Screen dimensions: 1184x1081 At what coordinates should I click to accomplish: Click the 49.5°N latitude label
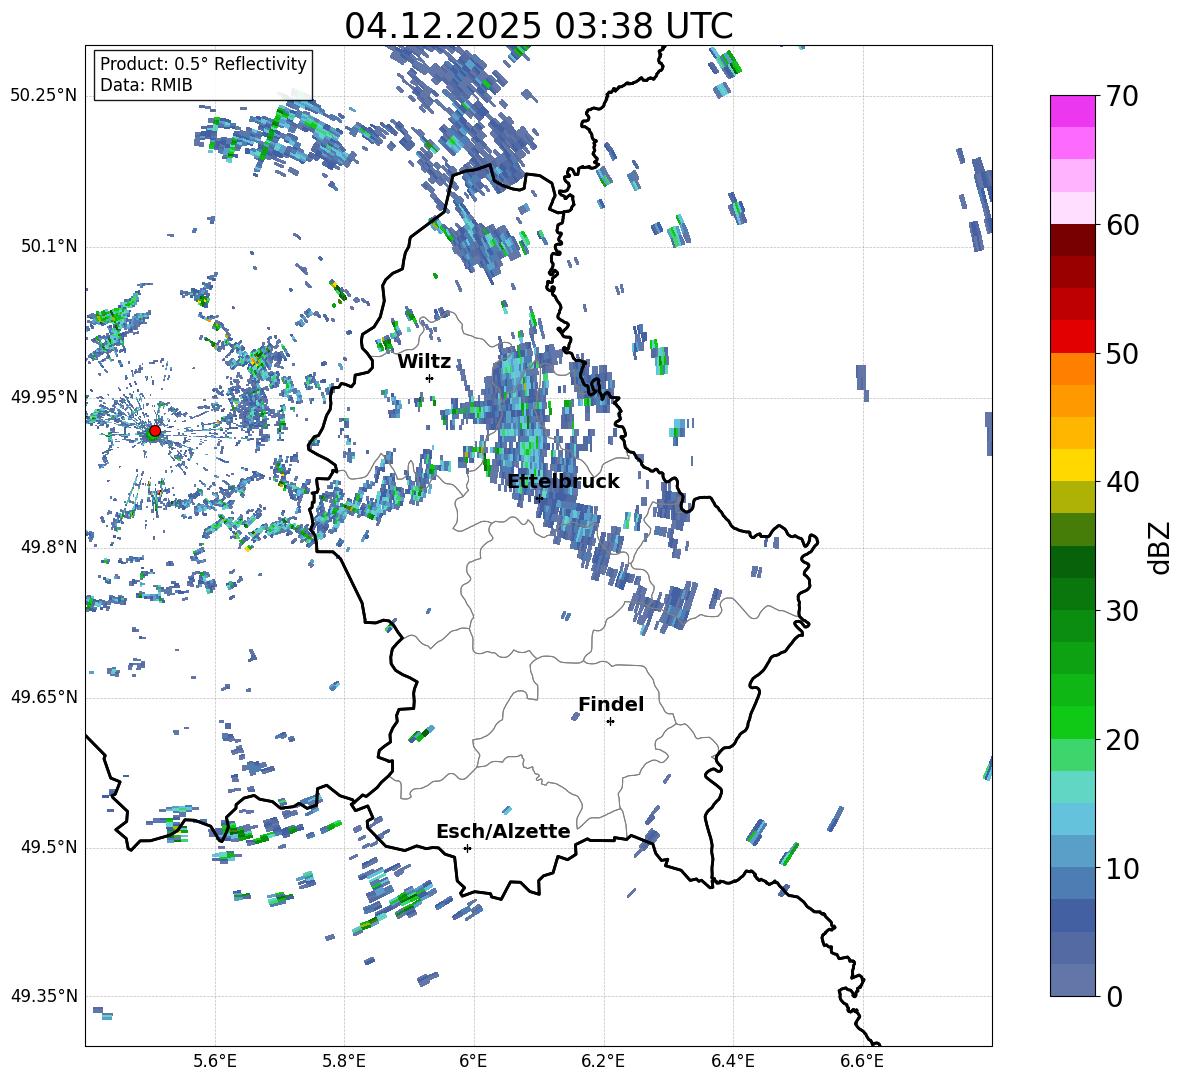(49, 847)
